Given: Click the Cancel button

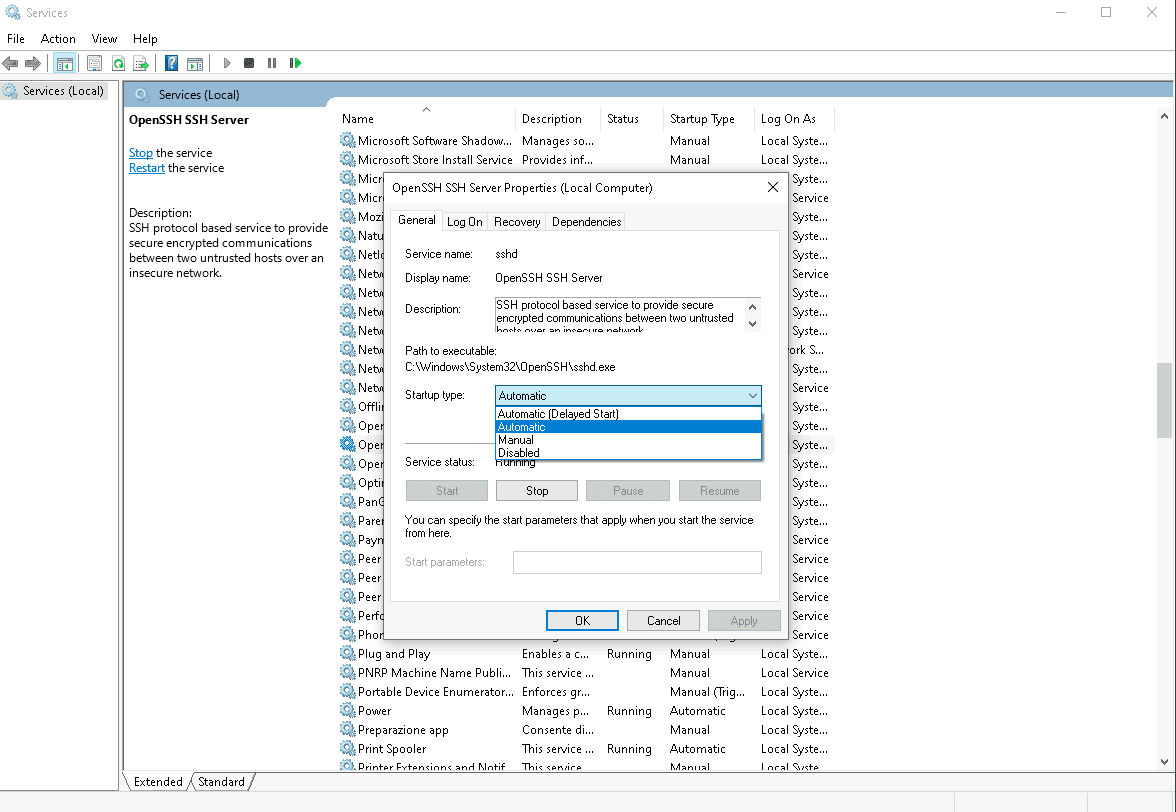Looking at the screenshot, I should (x=664, y=621).
